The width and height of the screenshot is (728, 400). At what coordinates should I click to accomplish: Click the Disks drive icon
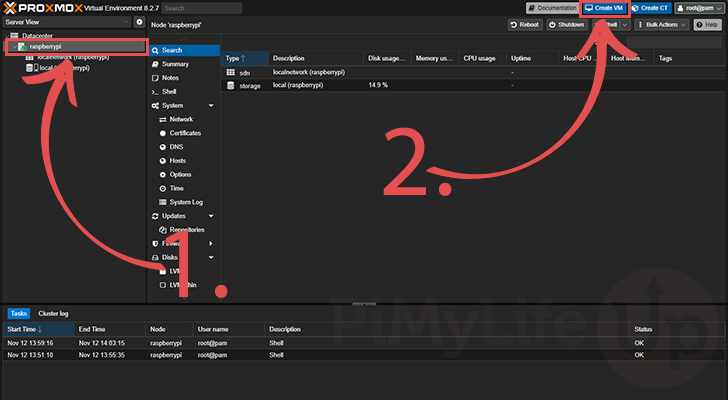click(x=156, y=258)
